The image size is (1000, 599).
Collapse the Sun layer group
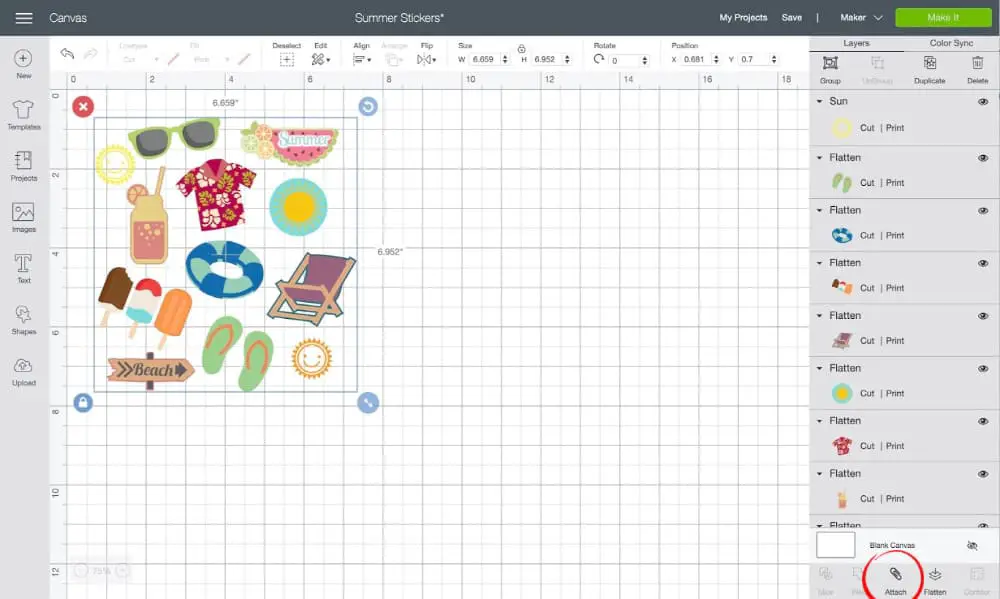(x=820, y=101)
